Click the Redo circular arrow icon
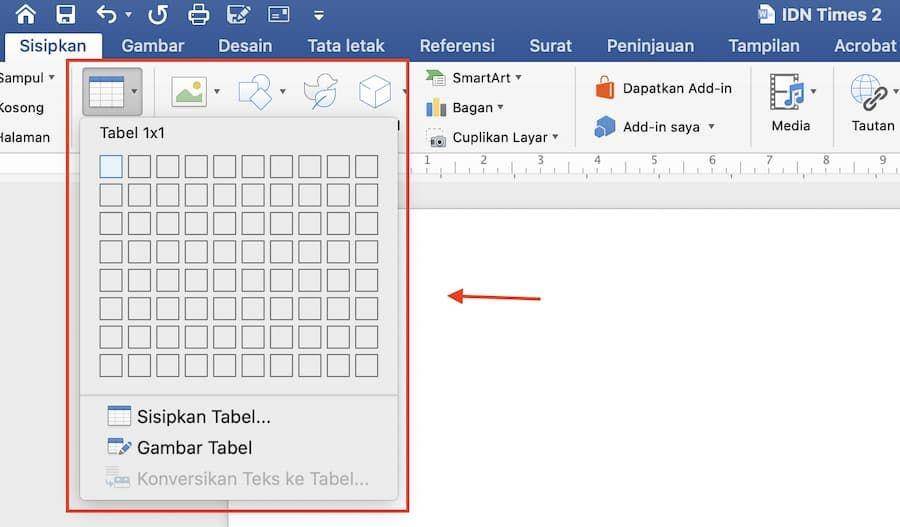Viewport: 900px width, 527px height. 158,14
